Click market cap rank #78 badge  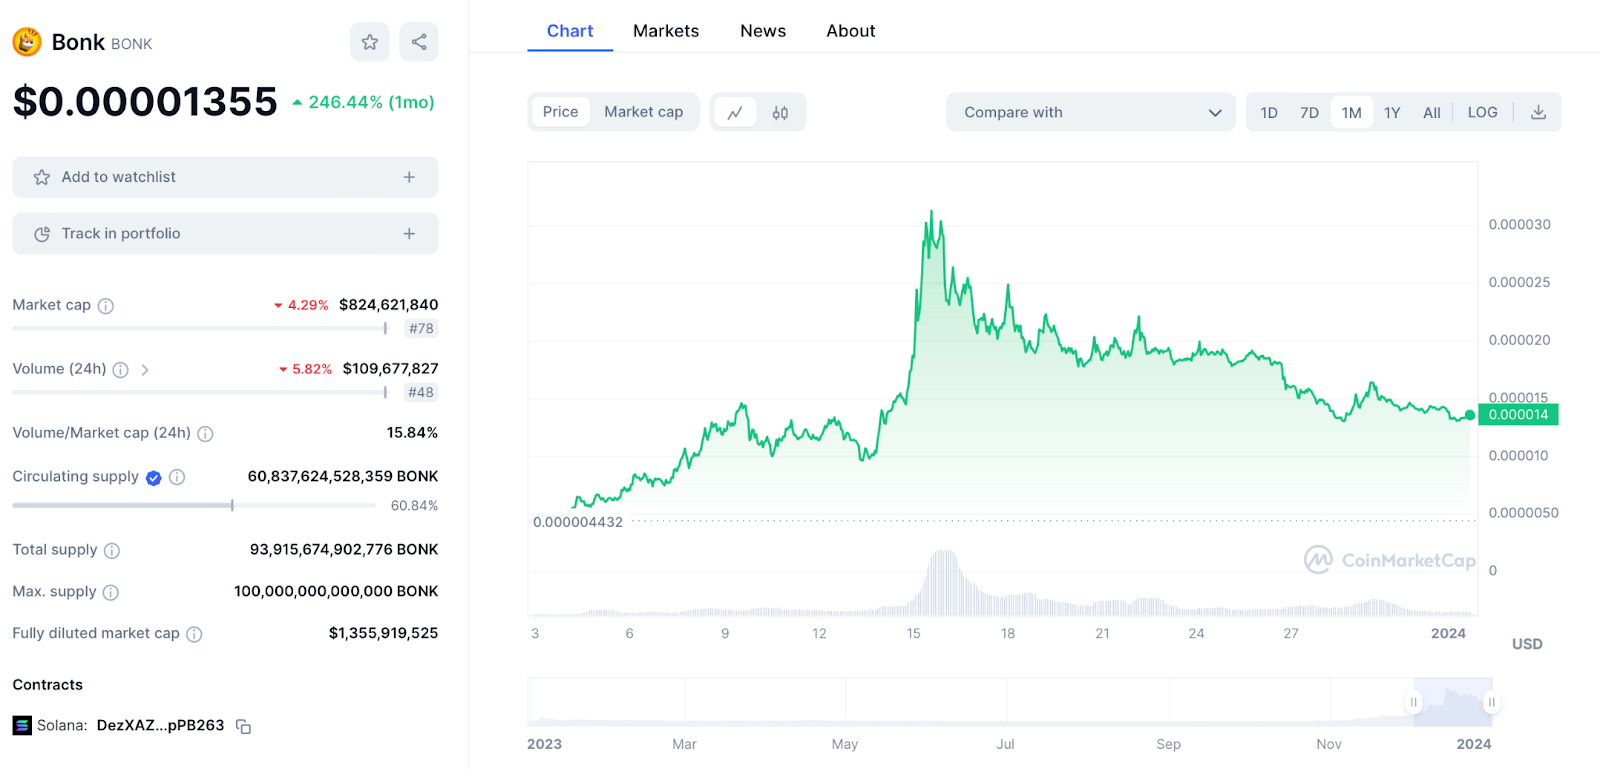(x=421, y=329)
